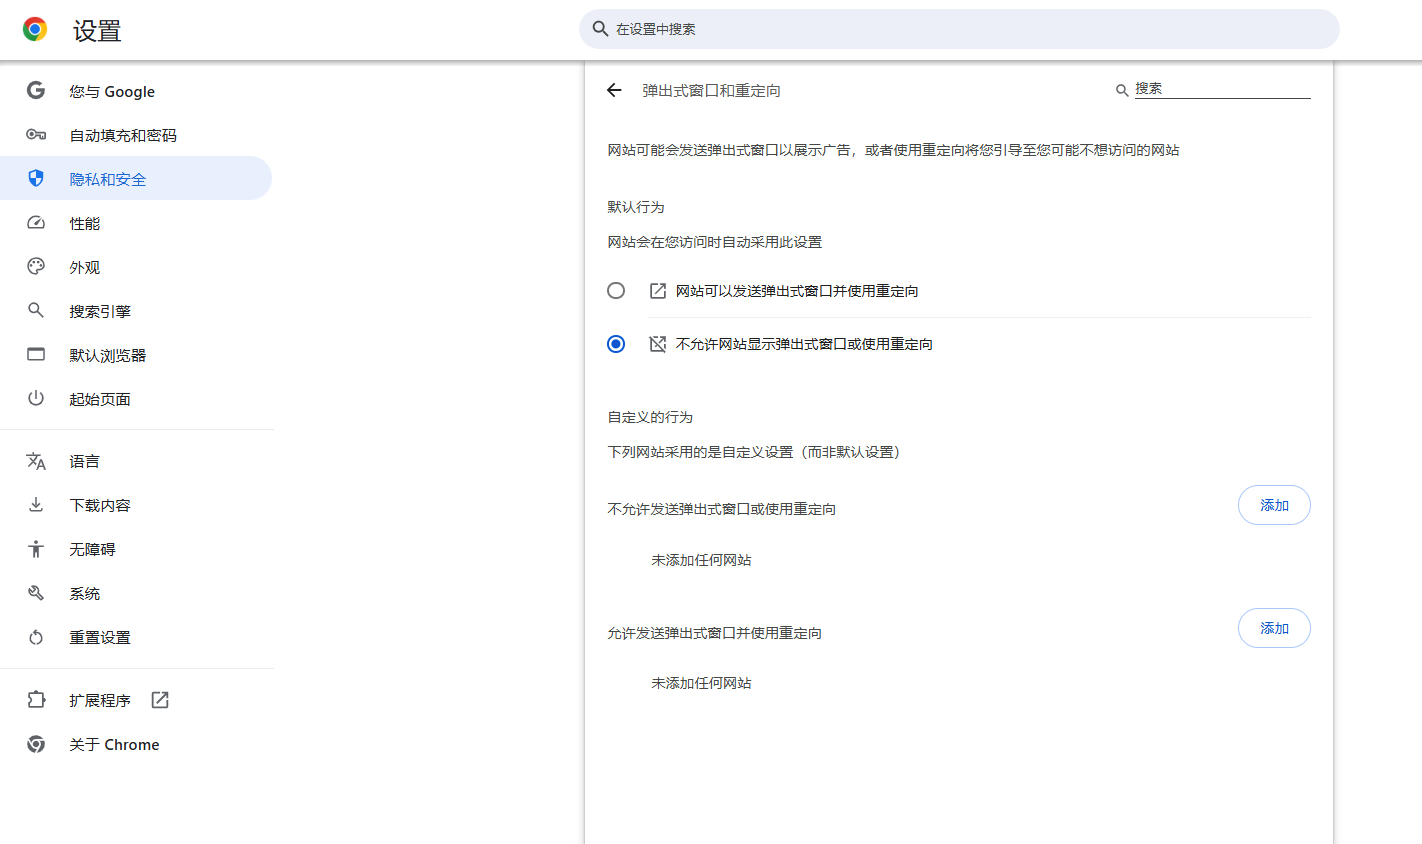The width and height of the screenshot is (1422, 844).
Task: Click 未添加任何网站 under blocked sites
Action: (701, 560)
